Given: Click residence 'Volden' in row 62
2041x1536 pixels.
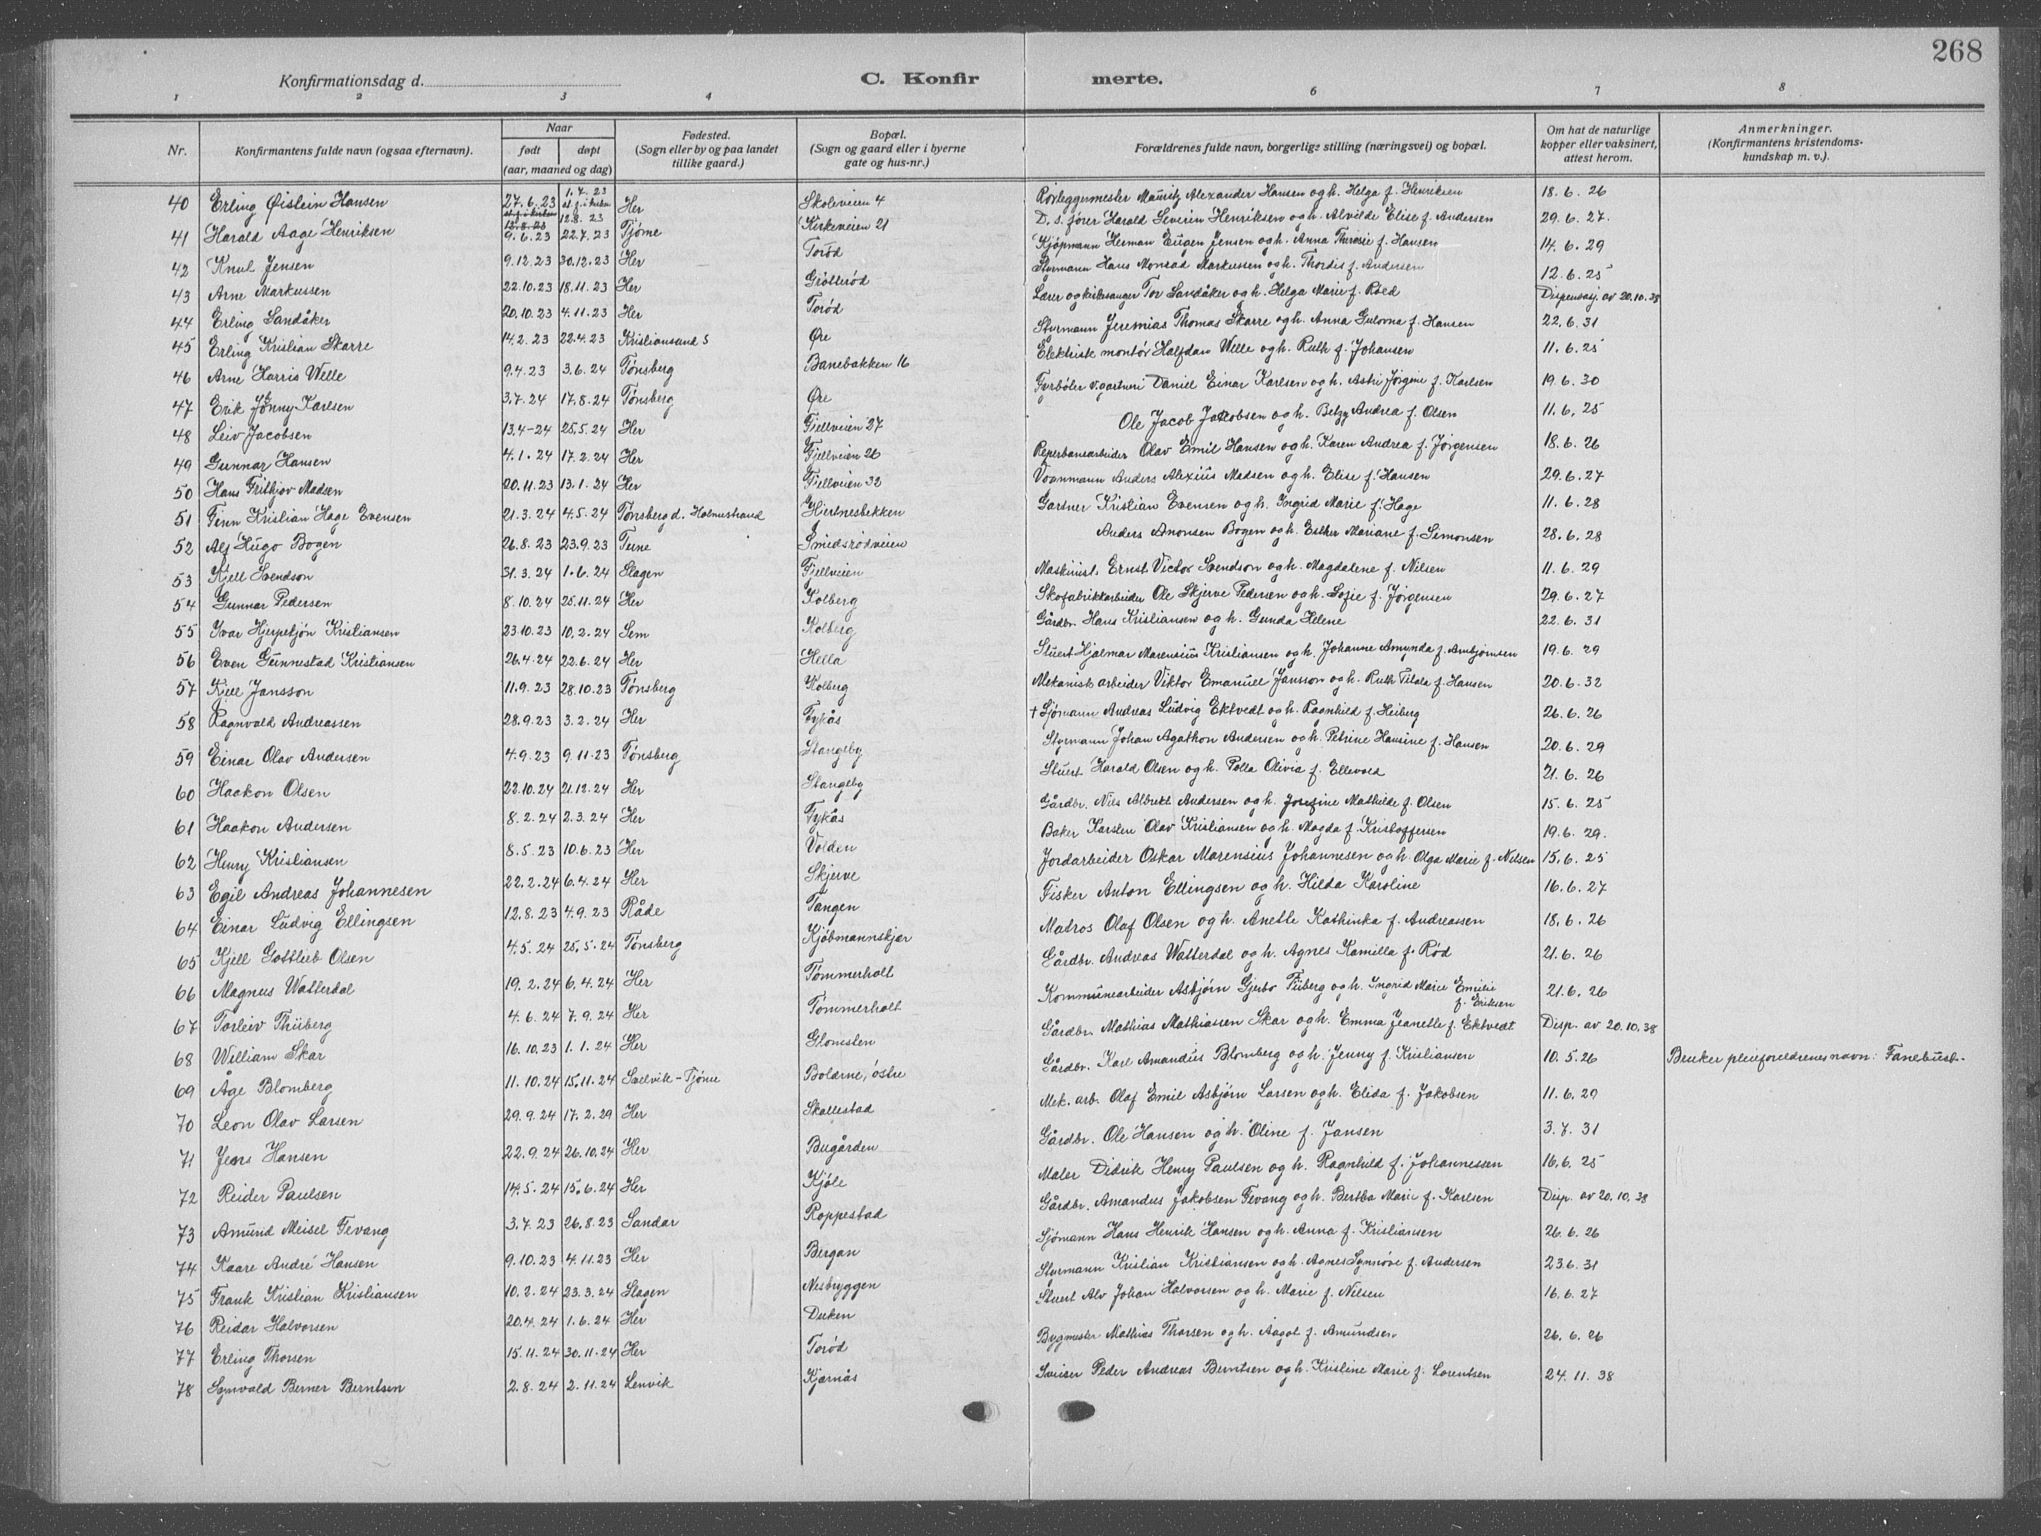Looking at the screenshot, I should pyautogui.click(x=830, y=846).
